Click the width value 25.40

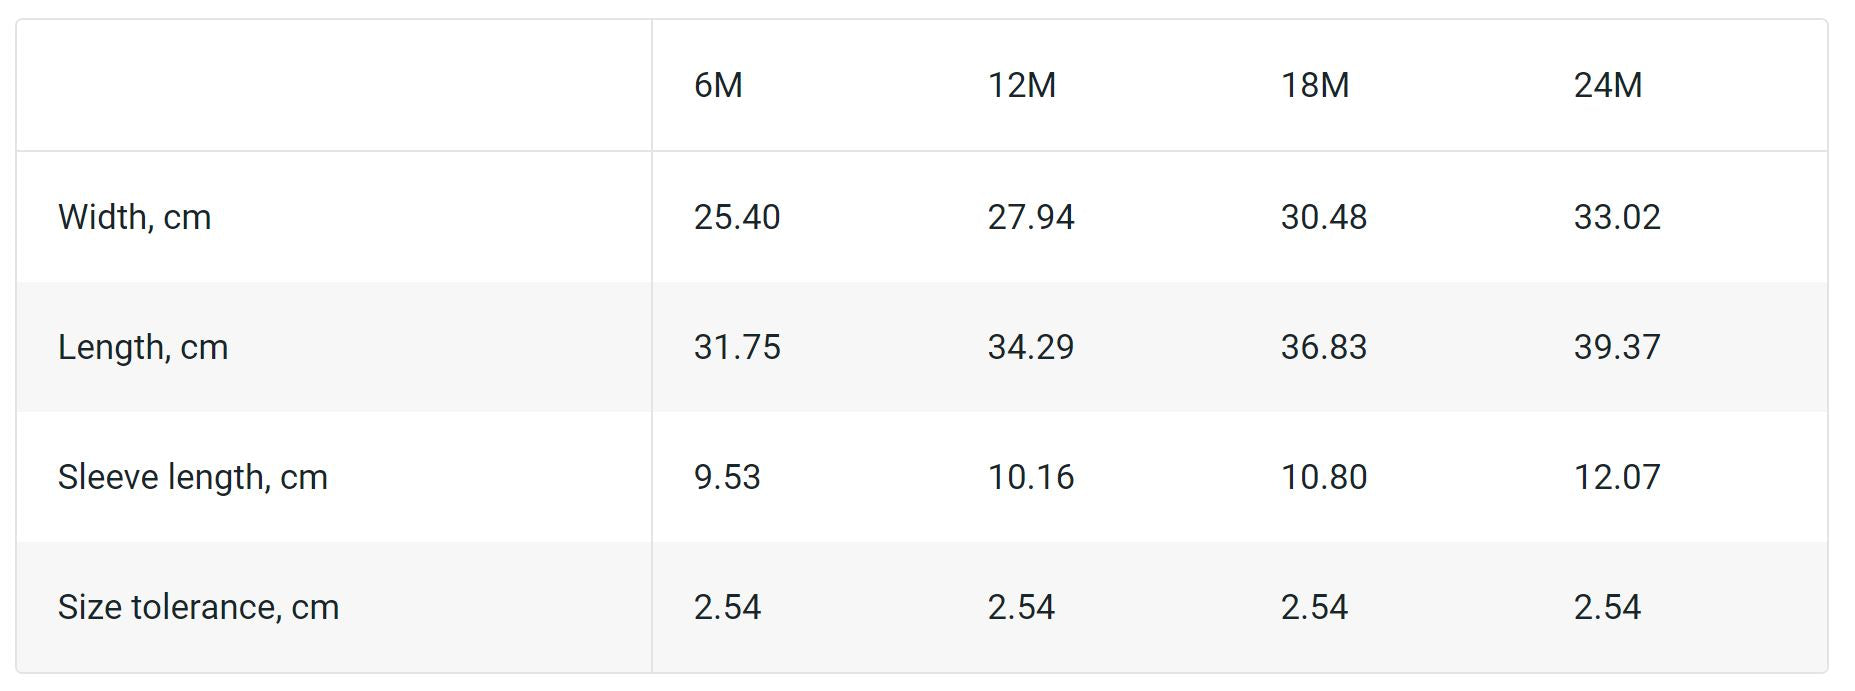coord(737,218)
